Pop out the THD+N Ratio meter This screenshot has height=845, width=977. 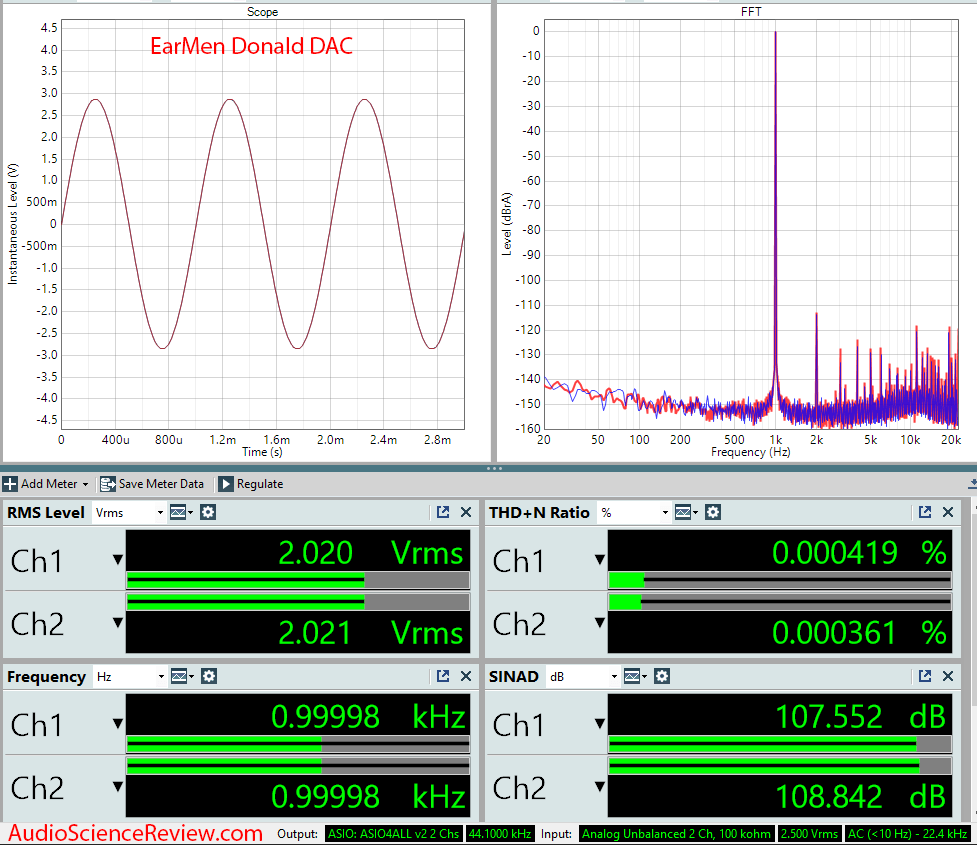925,512
